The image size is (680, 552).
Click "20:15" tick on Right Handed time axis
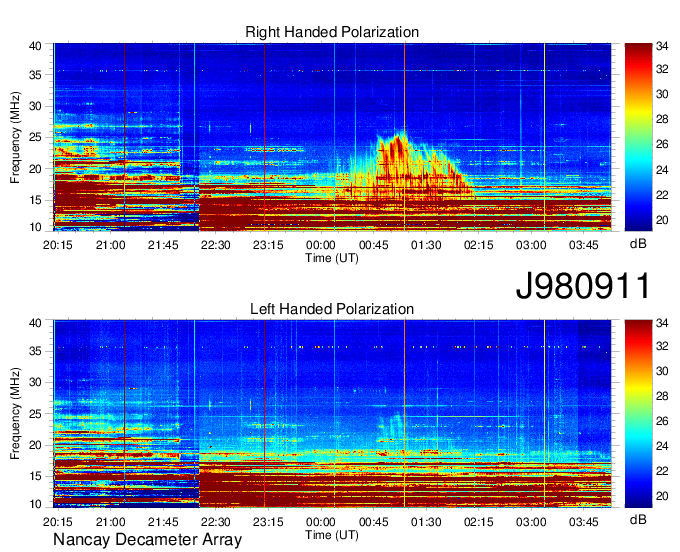(x=58, y=245)
